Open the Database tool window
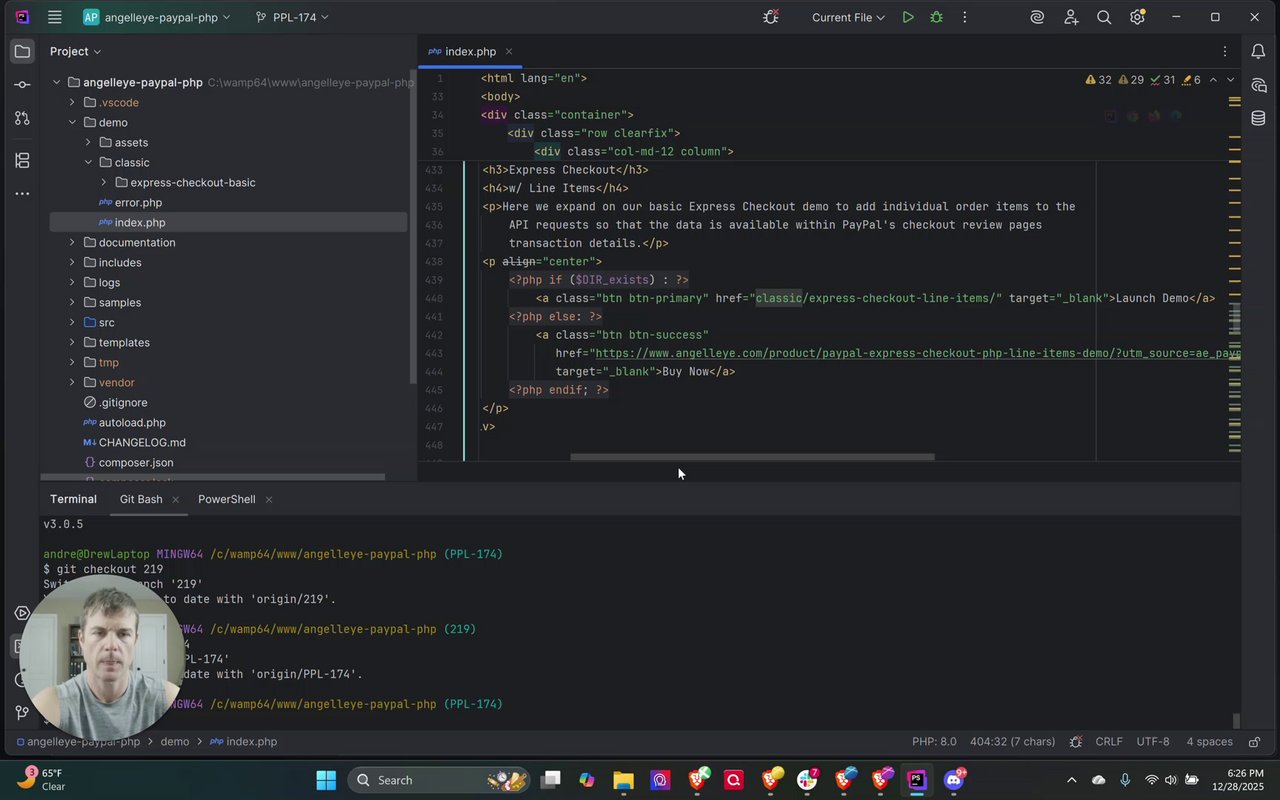 pos(1258,119)
